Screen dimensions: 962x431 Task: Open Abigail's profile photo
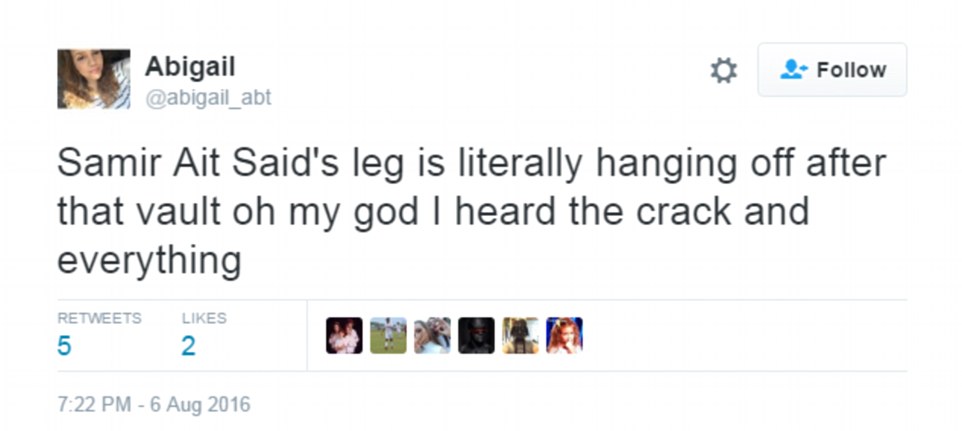coord(94,79)
